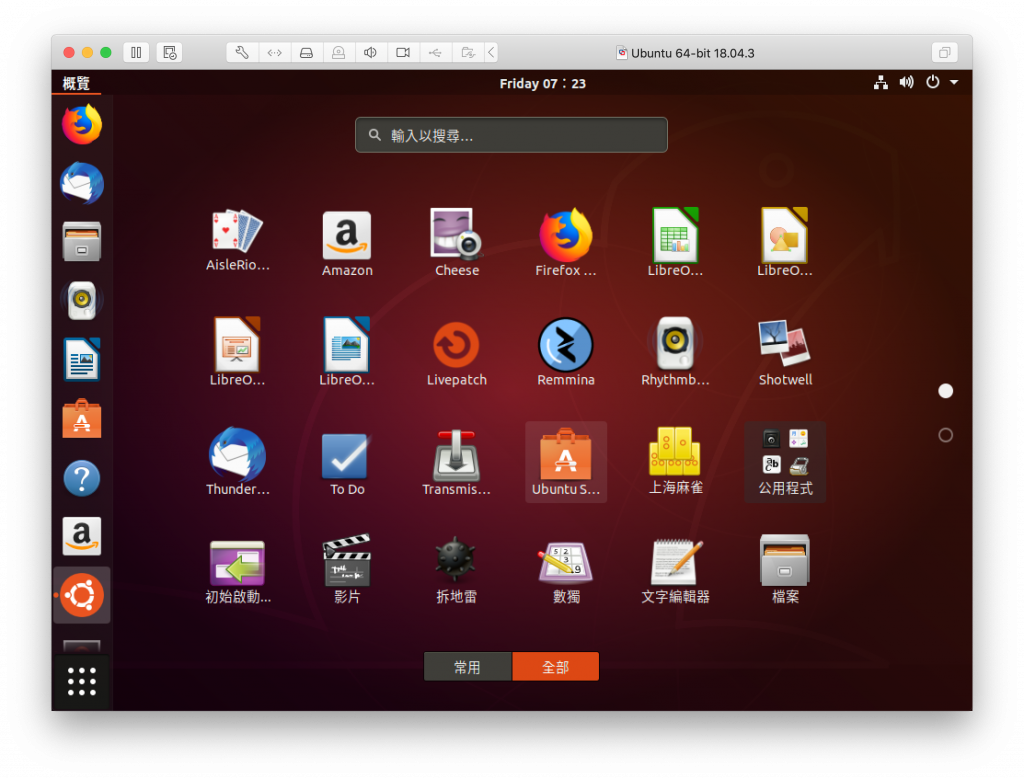Click the VM USB devices icon
Viewport: 1024px width, 779px height.
435,53
